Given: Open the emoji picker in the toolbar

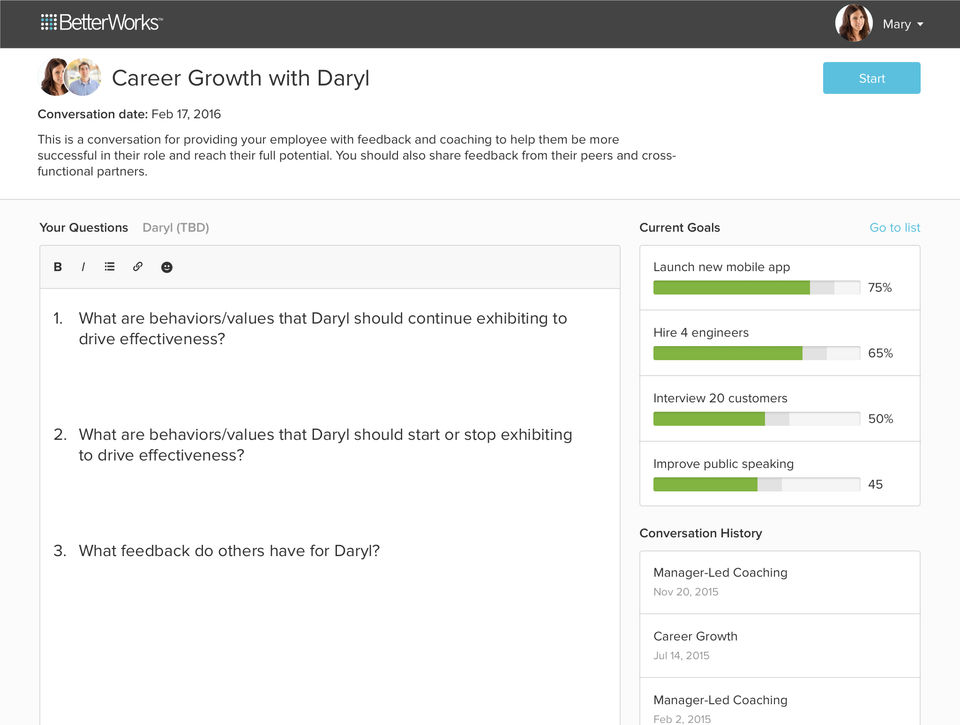Looking at the screenshot, I should (167, 267).
